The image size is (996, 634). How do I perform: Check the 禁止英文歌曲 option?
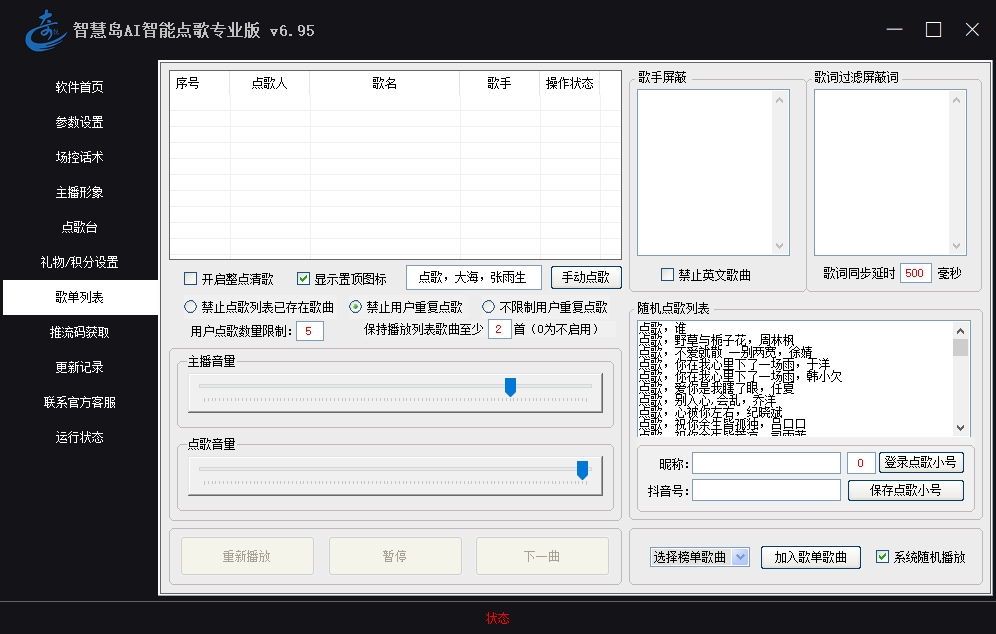[668, 275]
